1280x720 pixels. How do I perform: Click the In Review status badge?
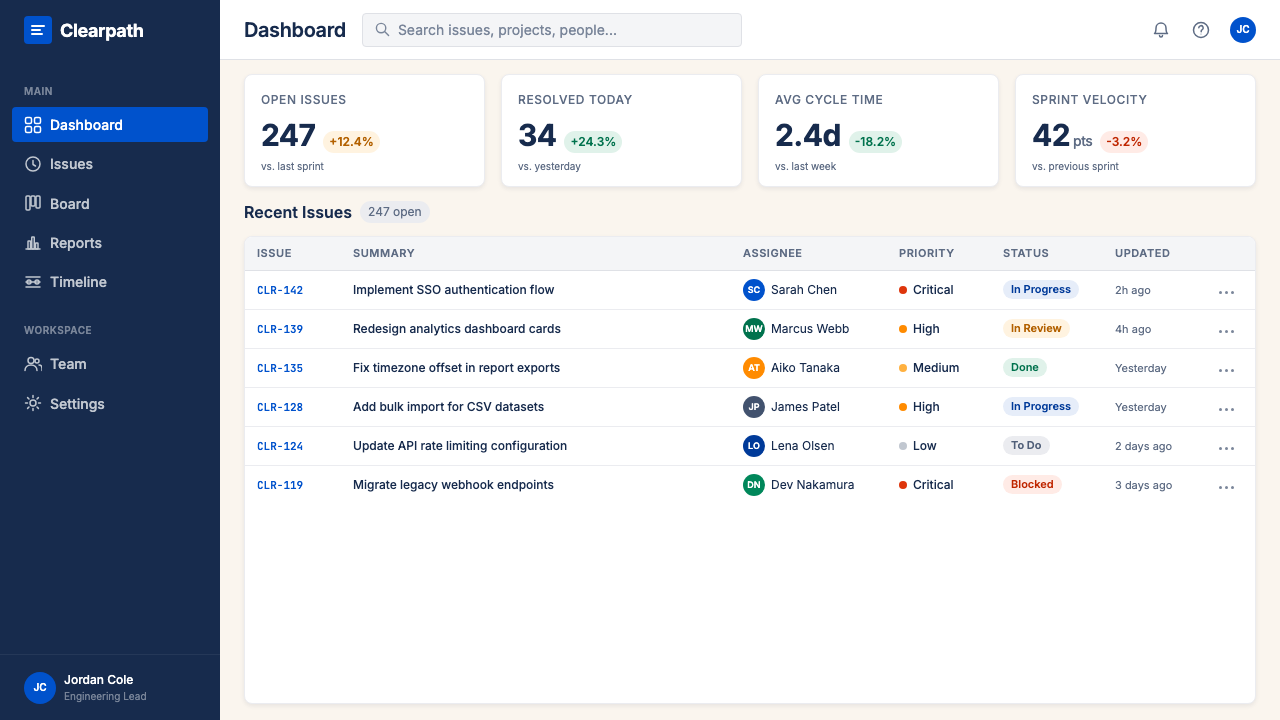pos(1036,329)
